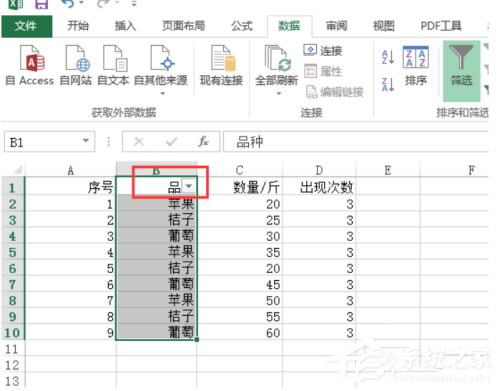
Task: Select column D header
Action: pos(319,170)
